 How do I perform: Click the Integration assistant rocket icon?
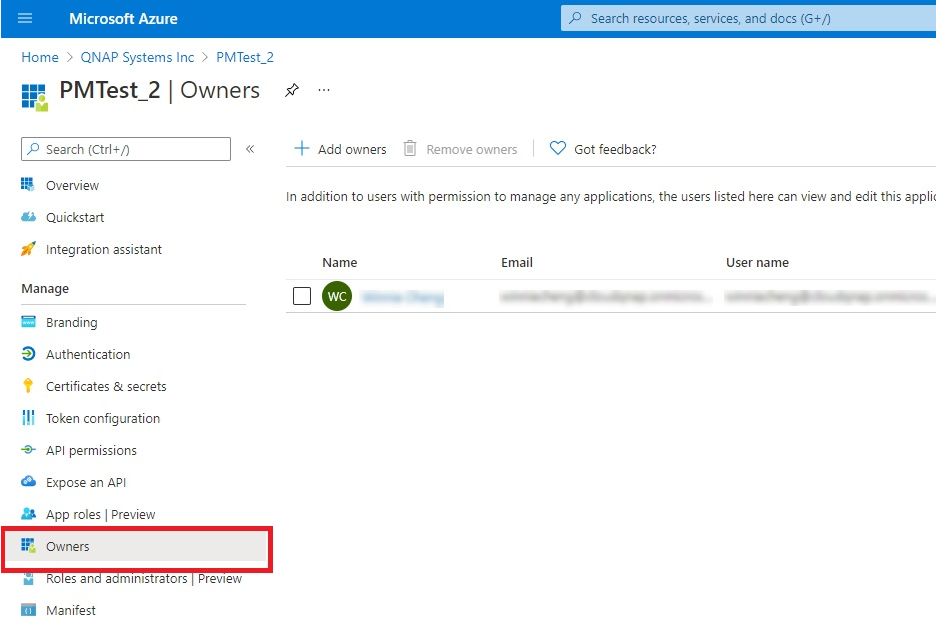(x=28, y=249)
